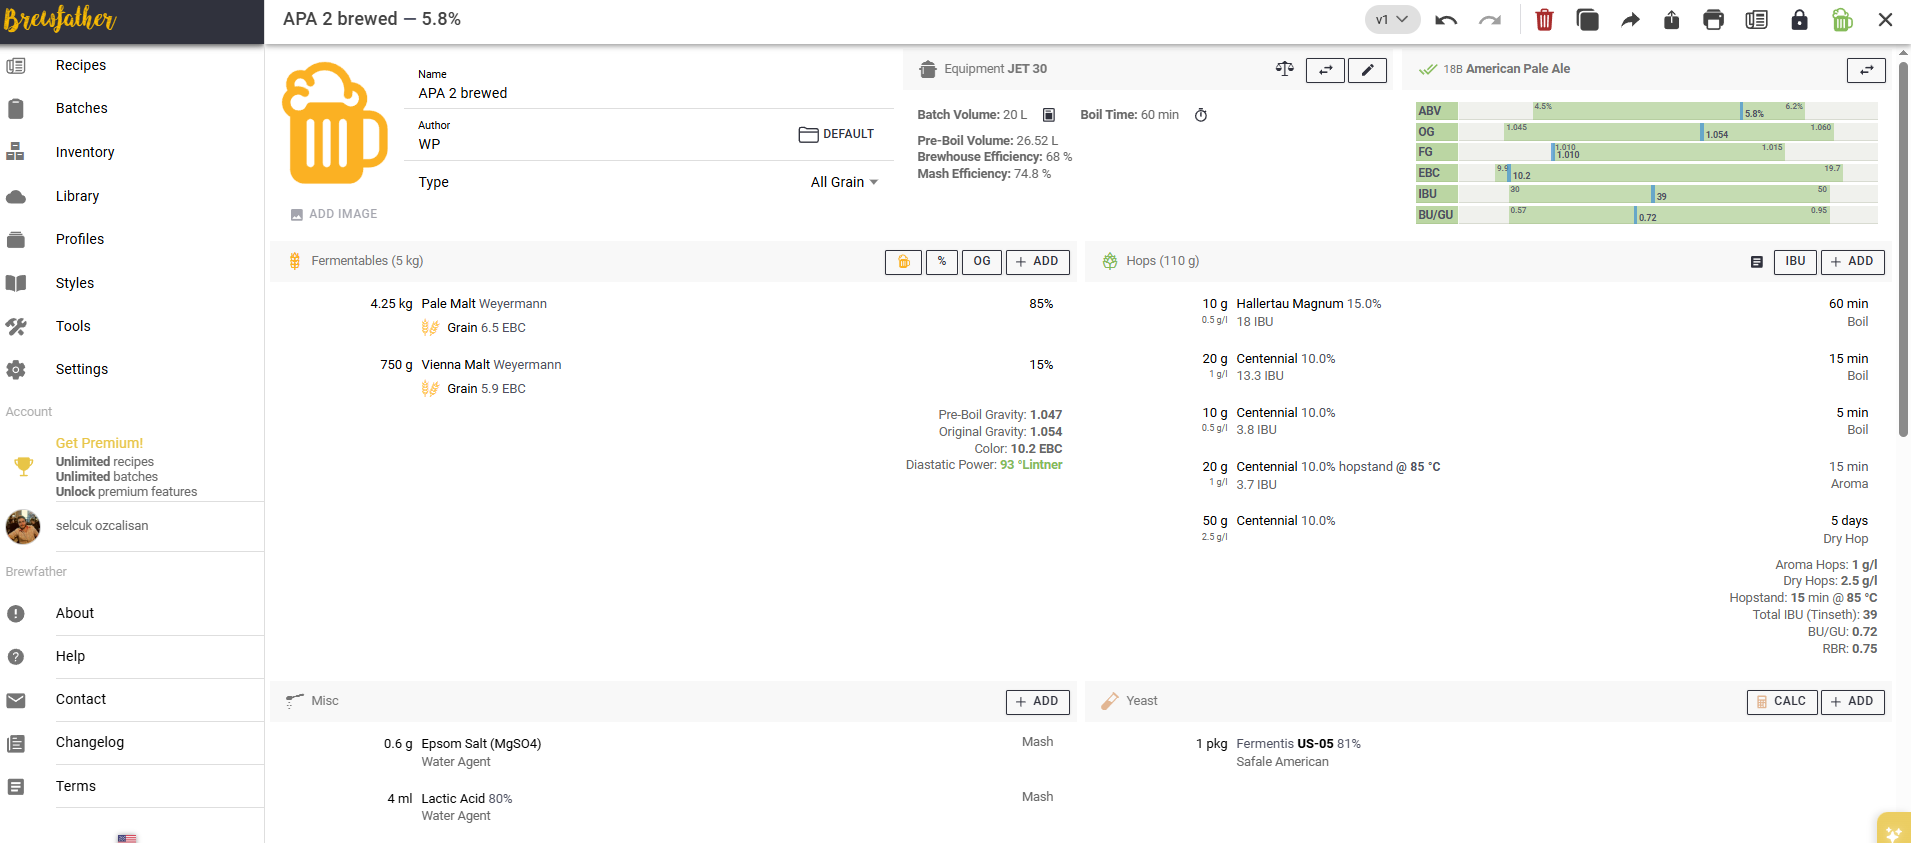This screenshot has width=1911, height=843.
Task: Click the batch volume calculator icon
Action: click(x=1049, y=115)
